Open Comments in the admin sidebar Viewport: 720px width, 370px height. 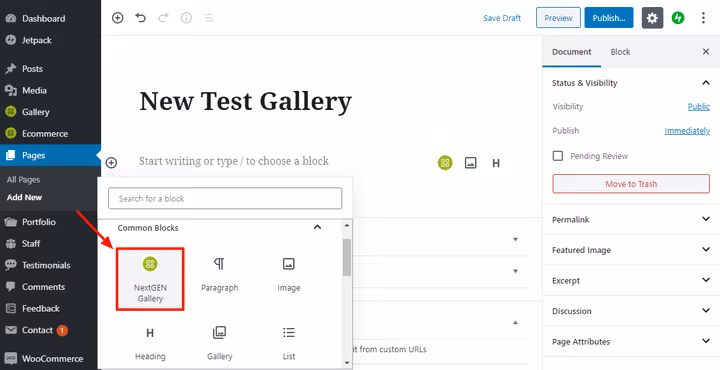point(43,287)
